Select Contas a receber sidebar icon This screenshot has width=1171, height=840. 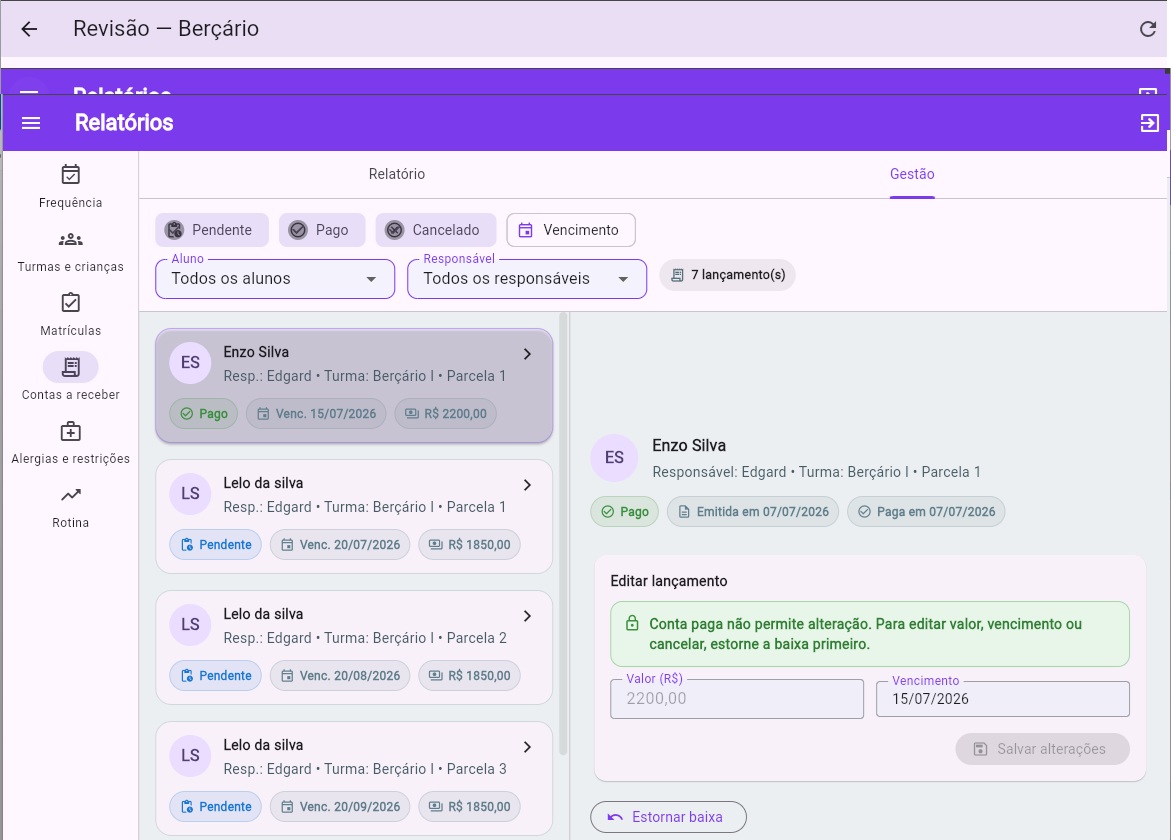[x=70, y=367]
